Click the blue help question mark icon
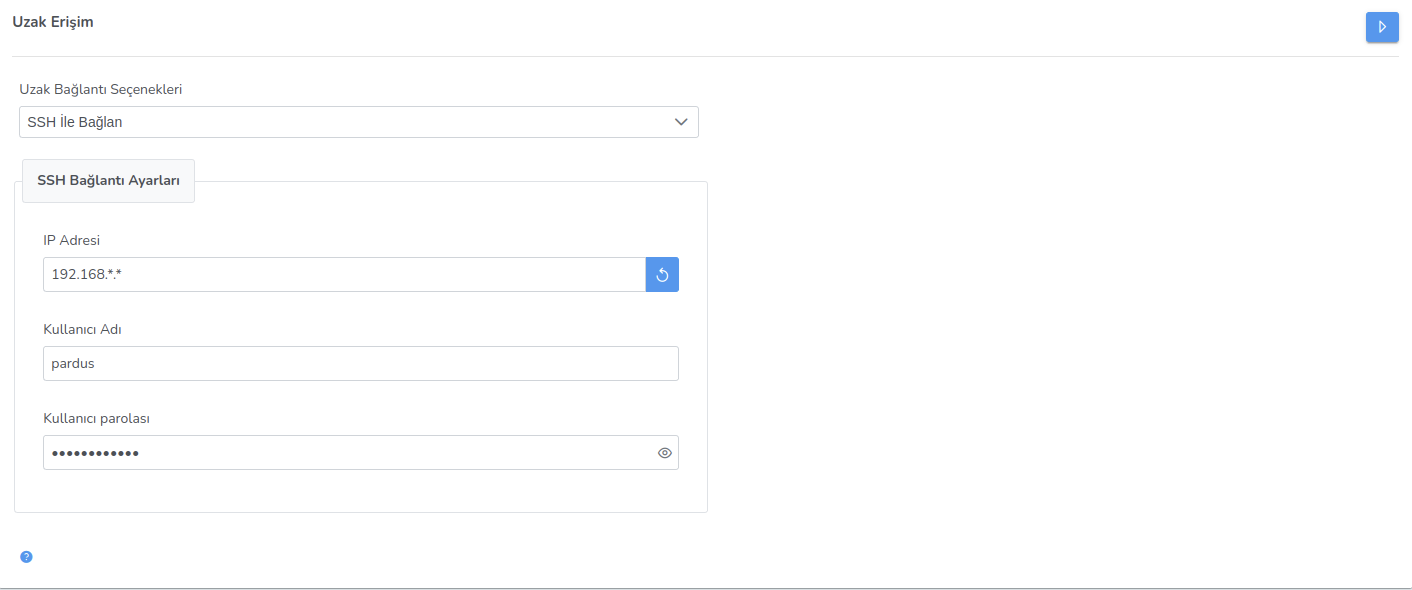Screen dimensions: 1412x590 [x=26, y=557]
